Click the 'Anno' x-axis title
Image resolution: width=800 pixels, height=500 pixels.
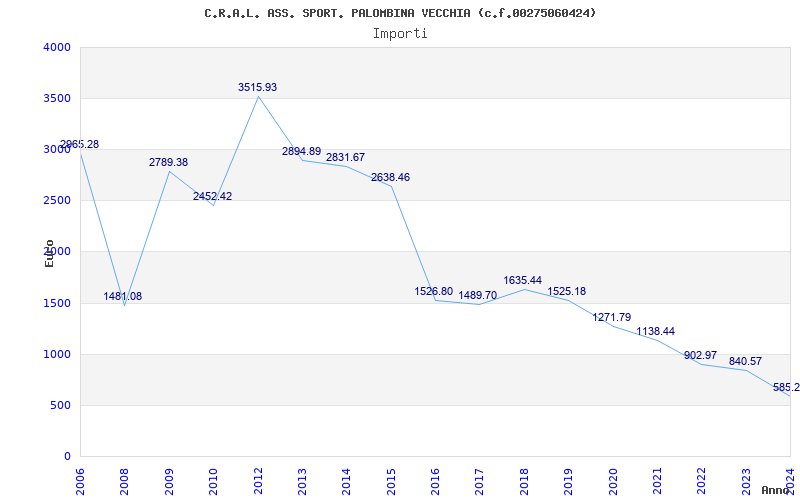coord(776,490)
